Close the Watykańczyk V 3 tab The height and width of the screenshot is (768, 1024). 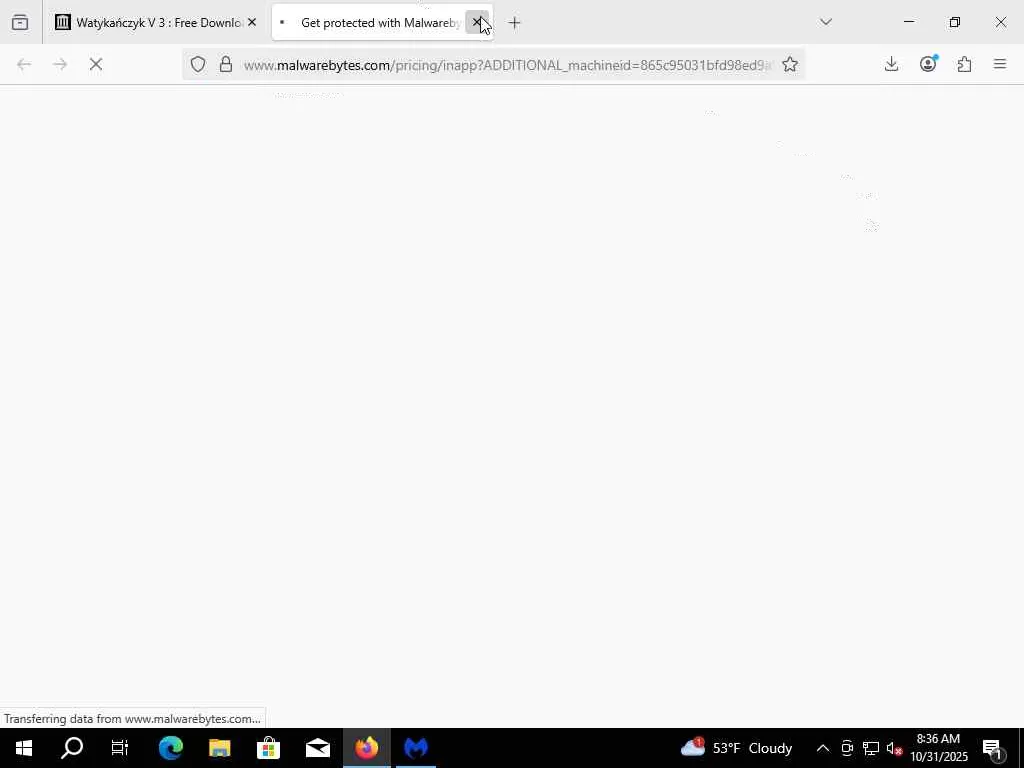coord(252,23)
